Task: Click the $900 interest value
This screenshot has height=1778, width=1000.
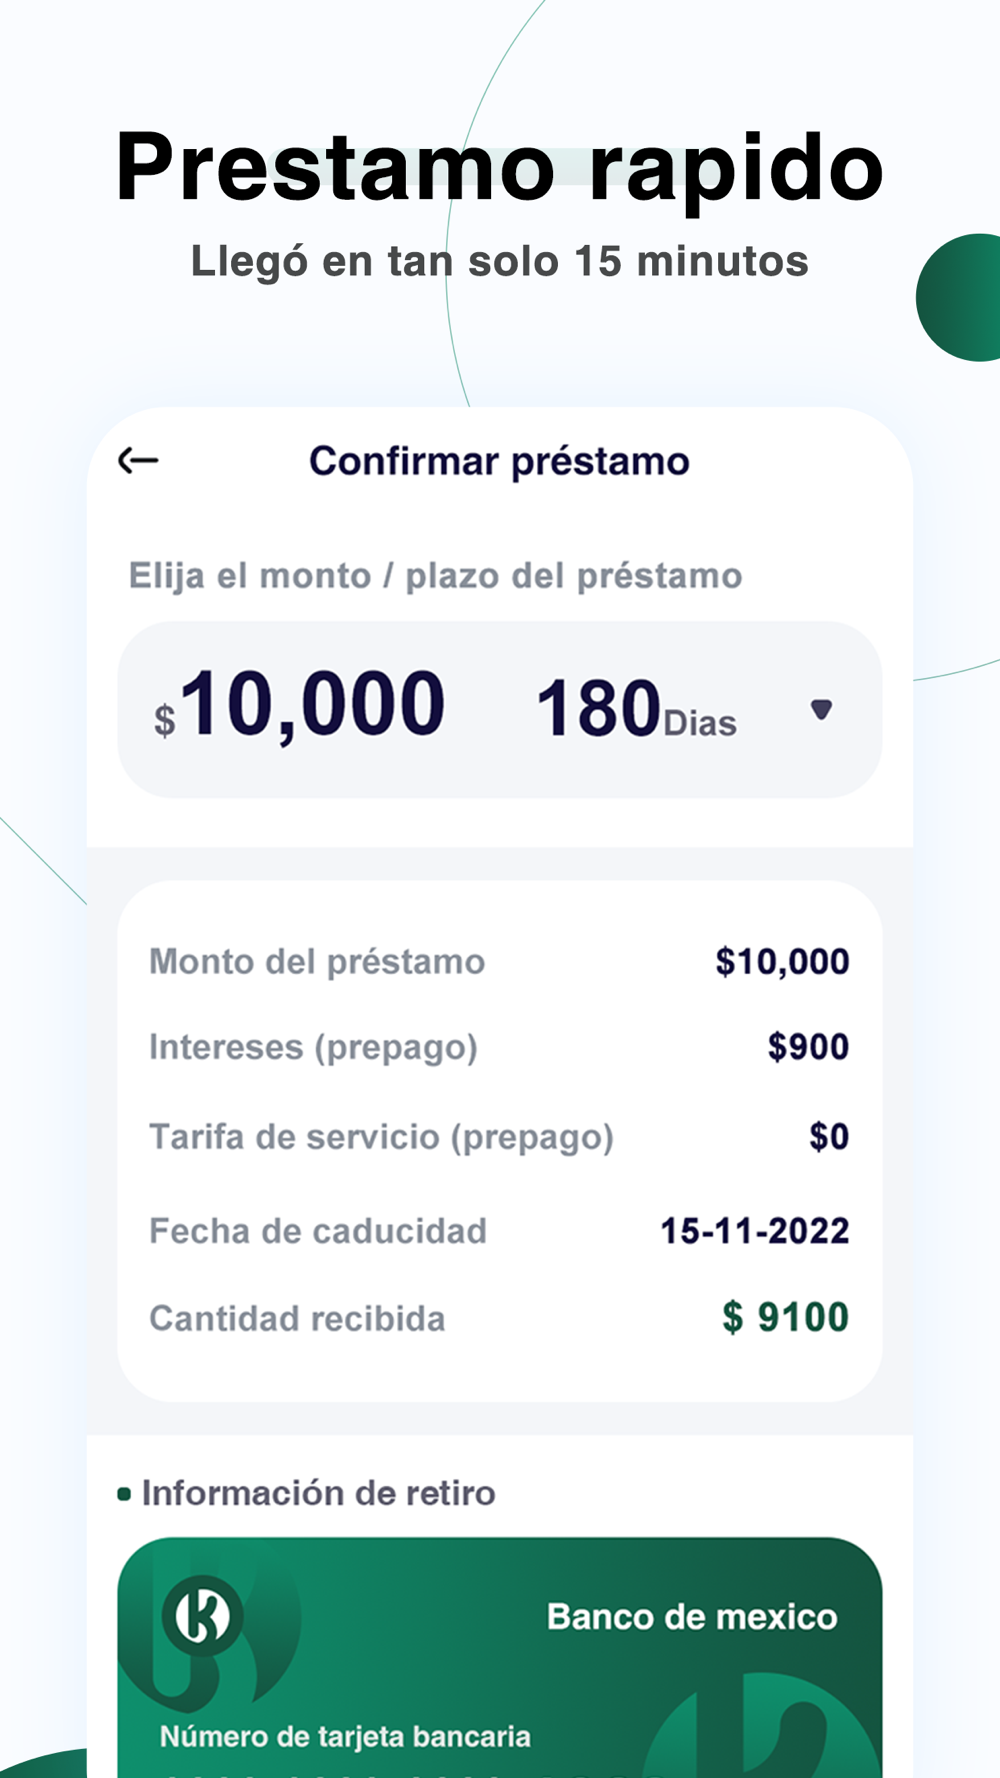Action: click(x=808, y=1047)
